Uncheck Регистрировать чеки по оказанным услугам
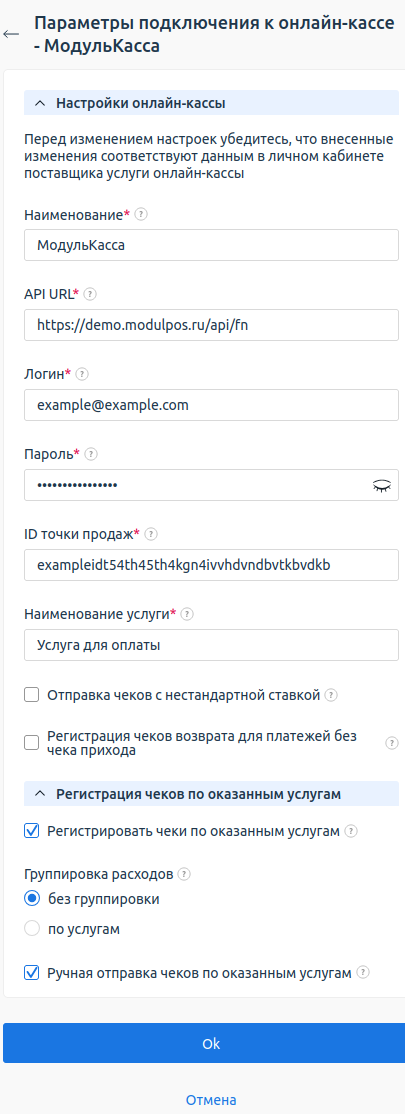The height and width of the screenshot is (1114, 405). 31,831
